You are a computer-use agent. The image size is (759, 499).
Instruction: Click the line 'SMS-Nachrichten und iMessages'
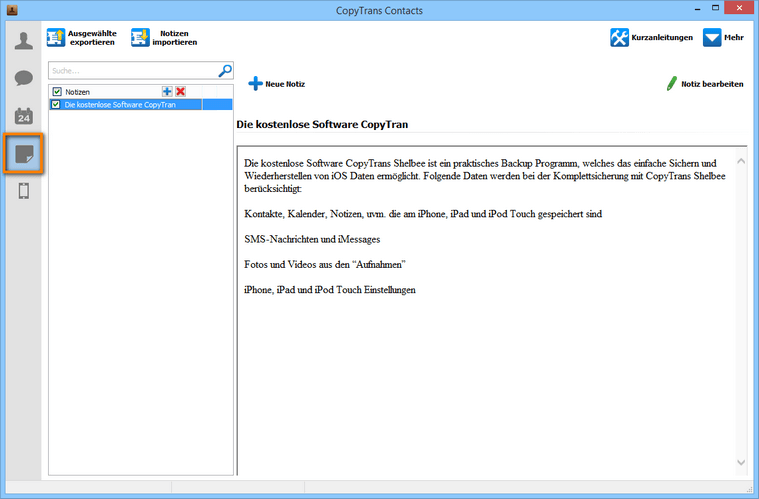[x=312, y=239]
